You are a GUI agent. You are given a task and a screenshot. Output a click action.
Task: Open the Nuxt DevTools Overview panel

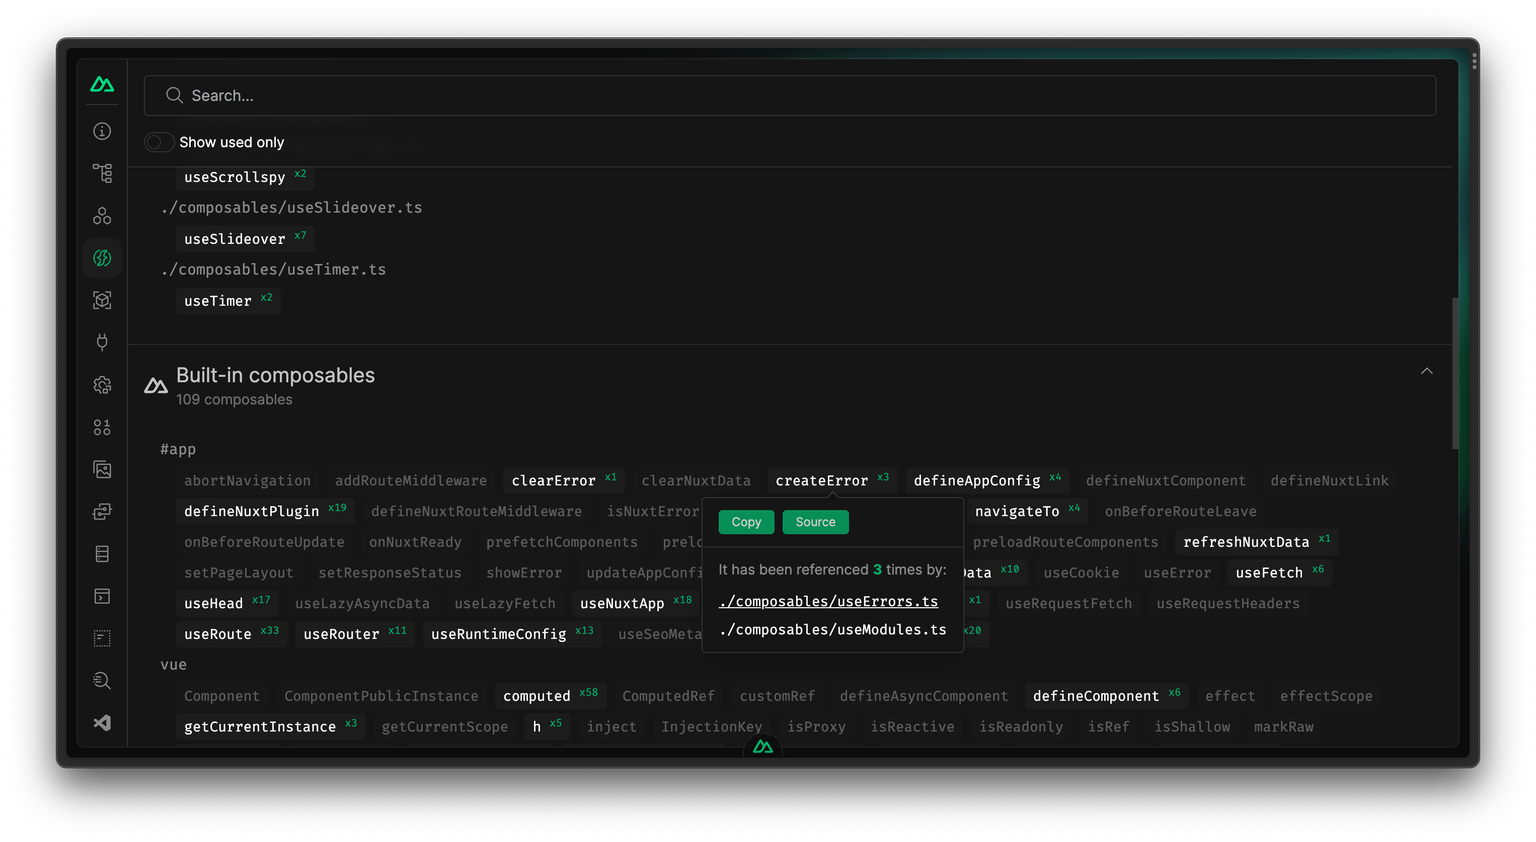[101, 131]
